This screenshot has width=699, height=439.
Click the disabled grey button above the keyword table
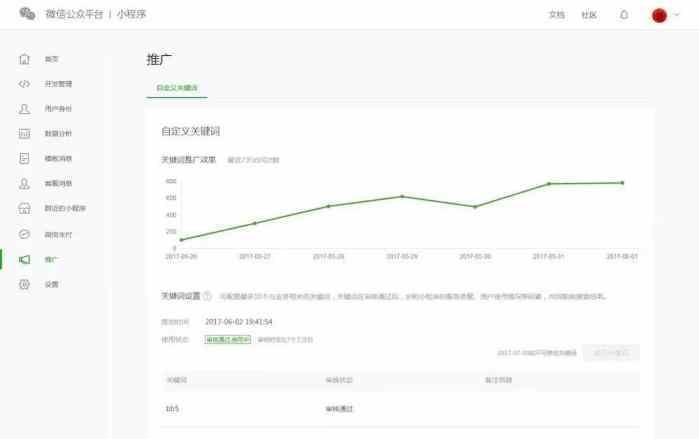(x=611, y=353)
